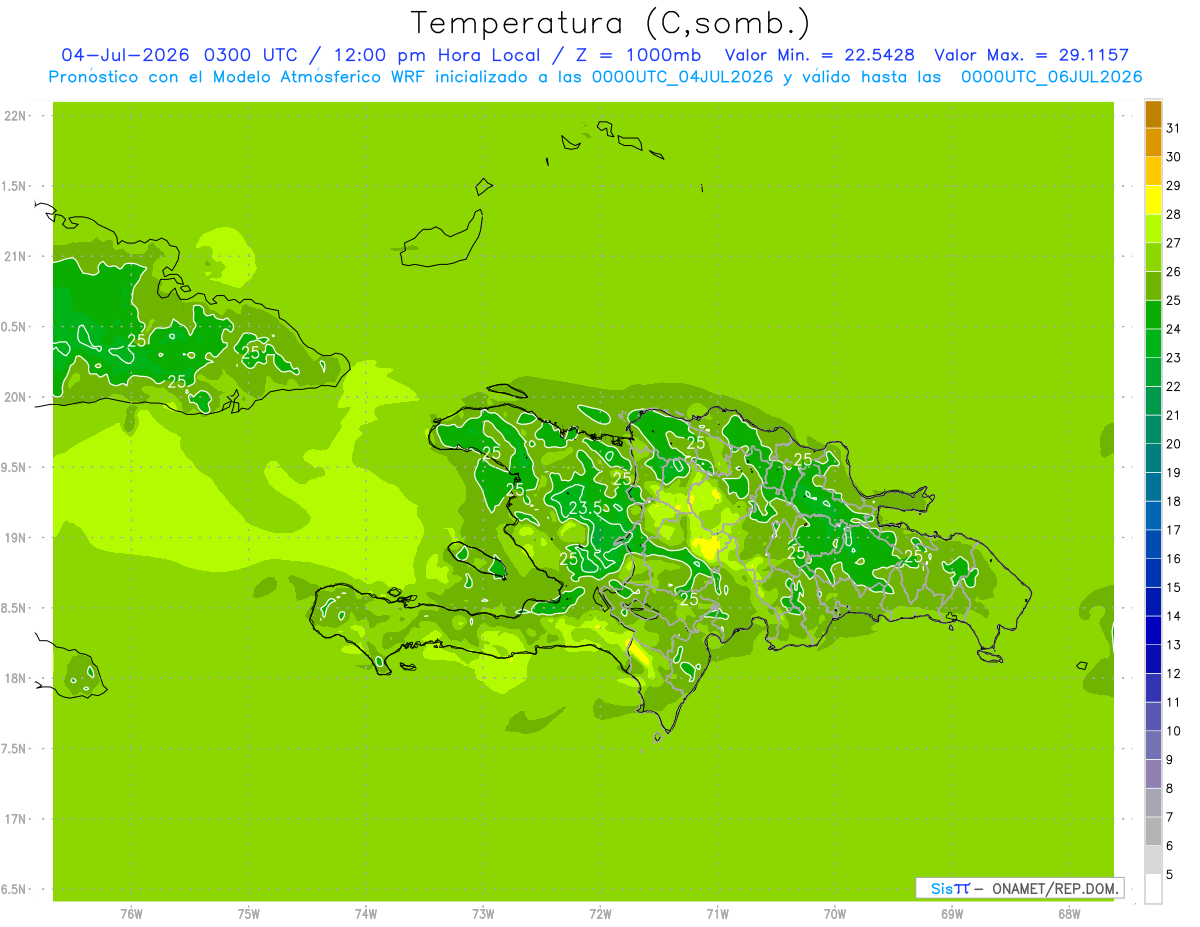1200x927 pixels.
Task: Click the legend scale number 8
Action: click(1170, 789)
